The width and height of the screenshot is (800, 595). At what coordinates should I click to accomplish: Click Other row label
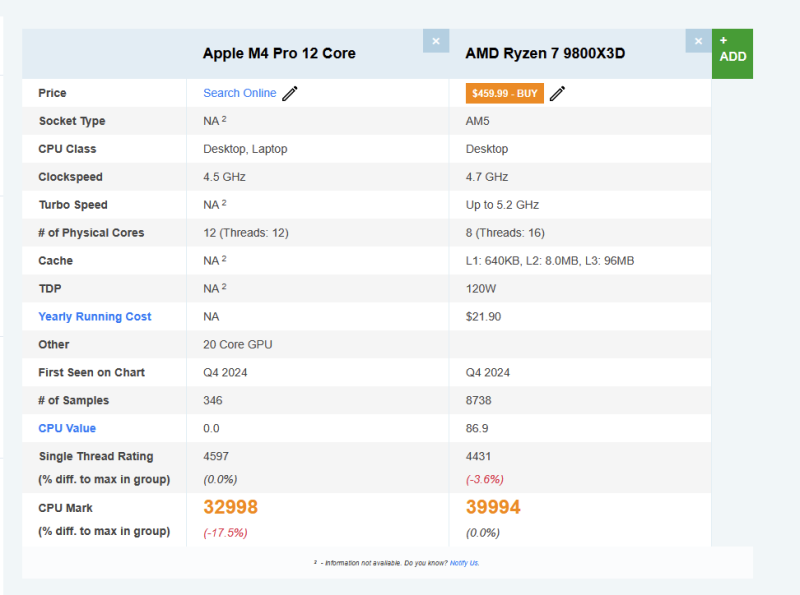[54, 344]
